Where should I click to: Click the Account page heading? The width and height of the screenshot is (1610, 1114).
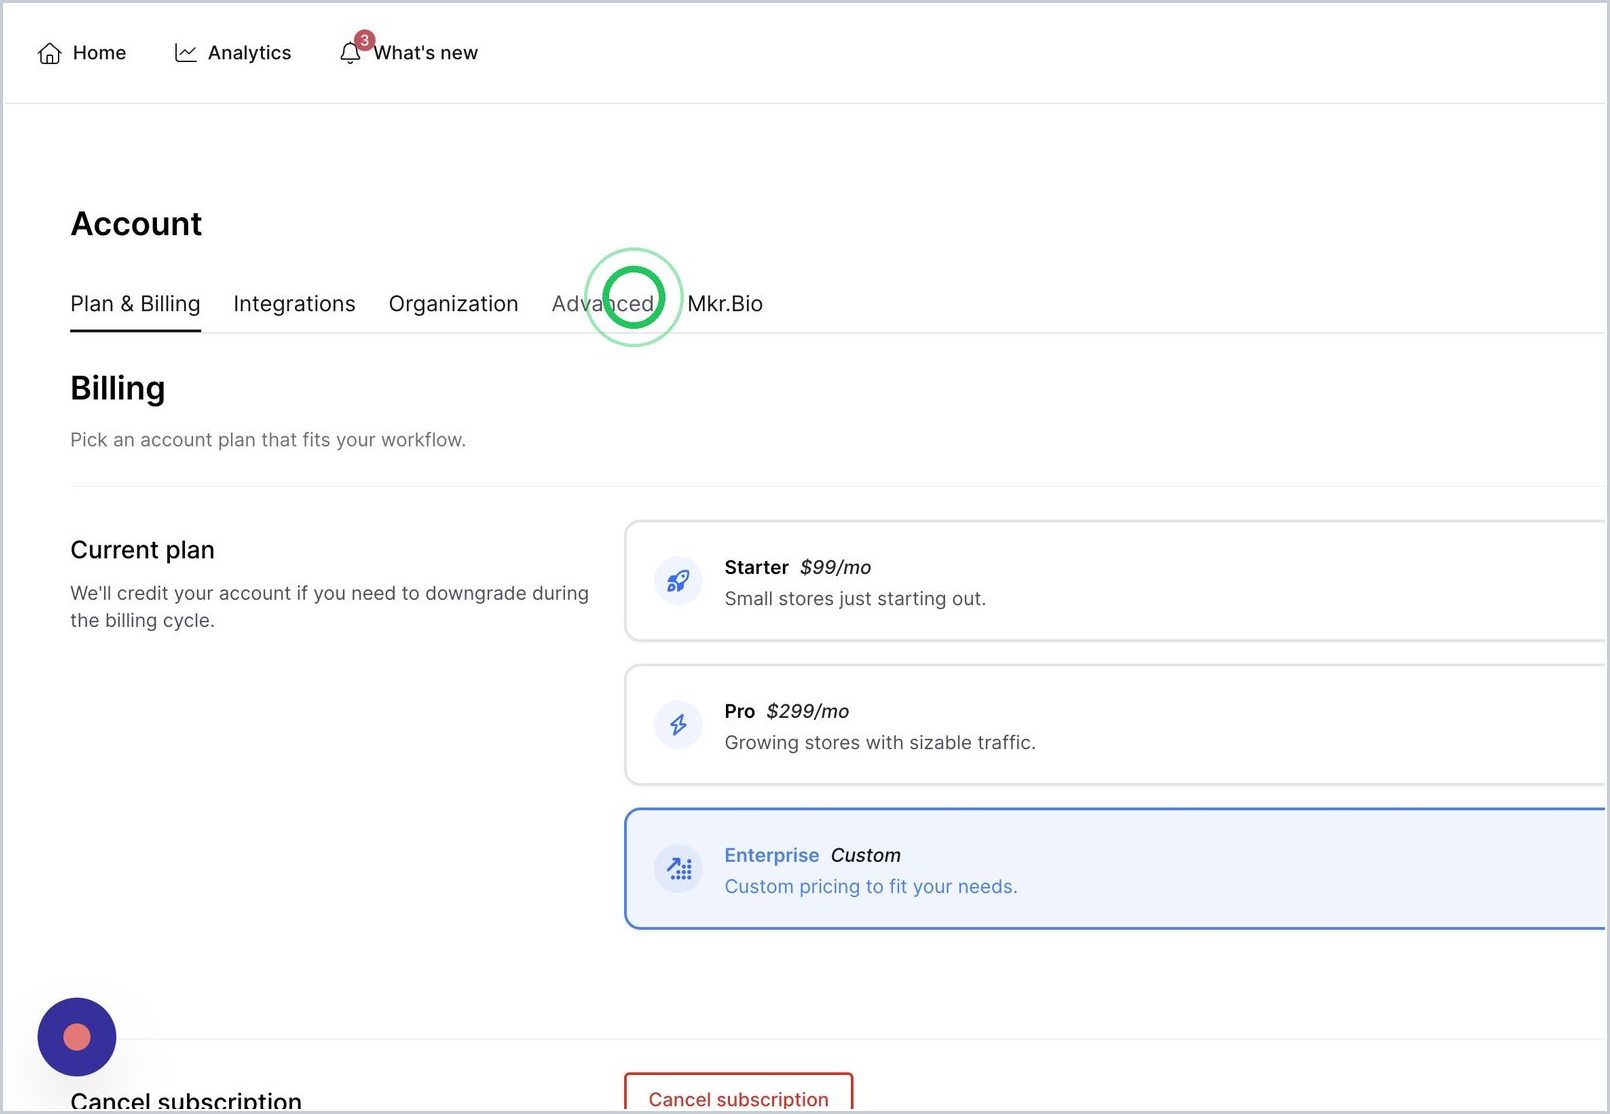(136, 224)
